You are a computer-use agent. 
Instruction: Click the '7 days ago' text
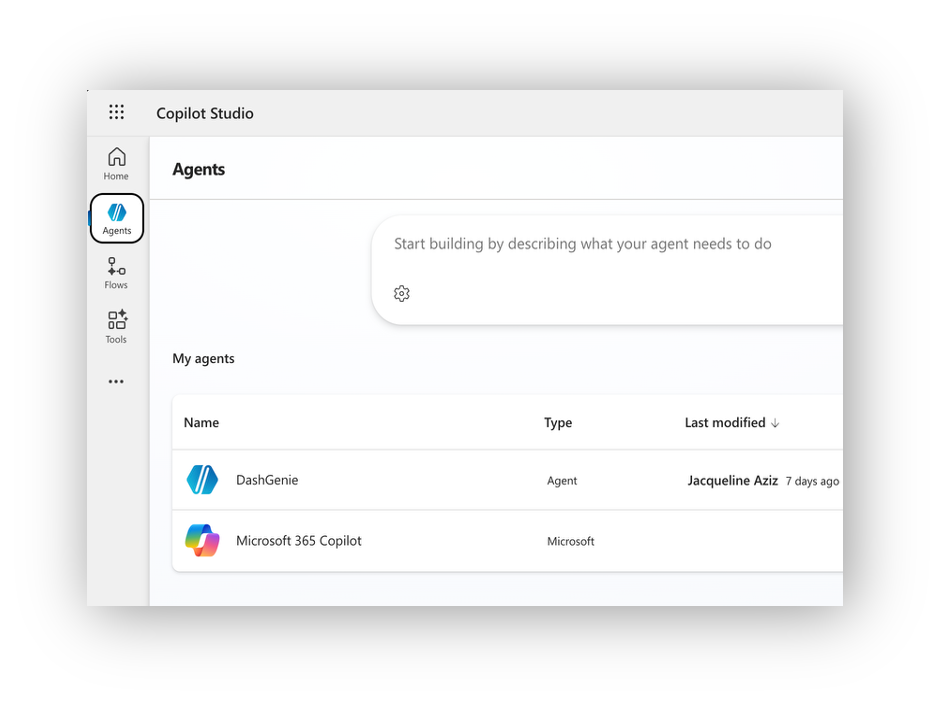(812, 481)
